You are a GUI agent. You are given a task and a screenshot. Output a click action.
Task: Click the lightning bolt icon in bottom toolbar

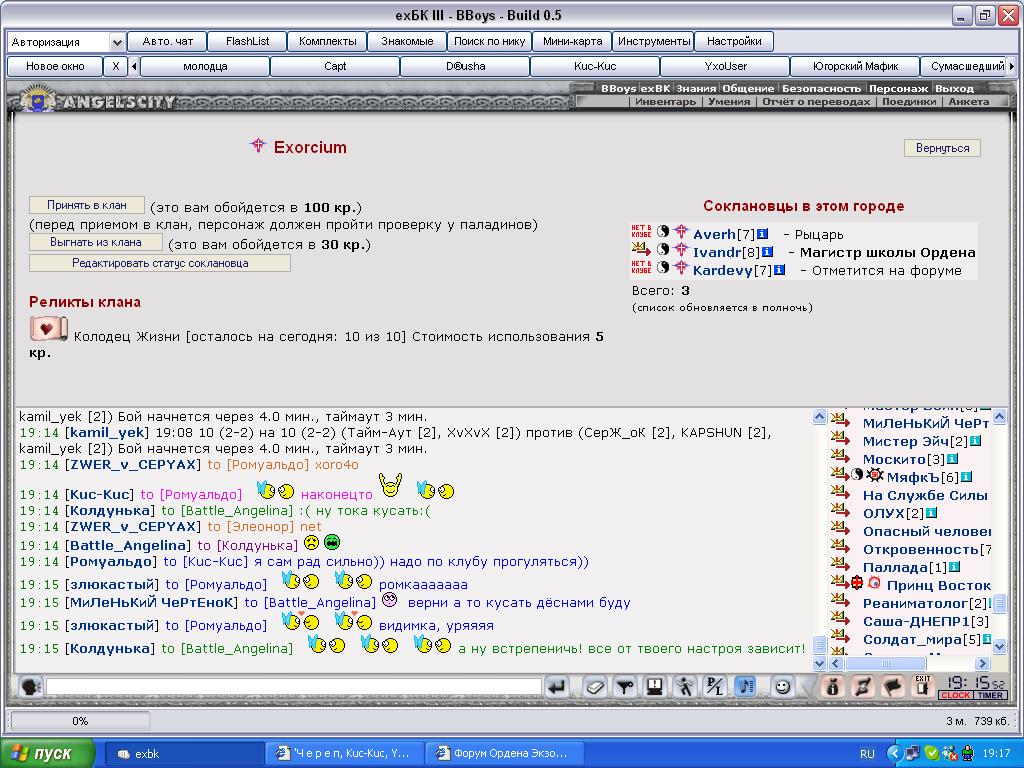pos(863,687)
